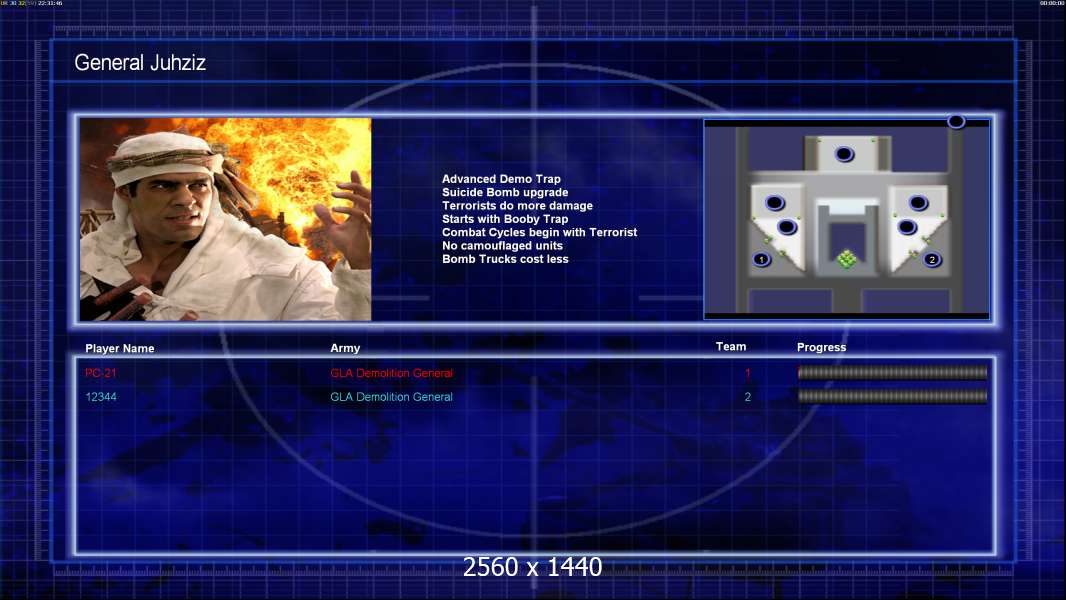The height and width of the screenshot is (600, 1066).
Task: Click the marker at the minimap's top-right corner
Action: (956, 122)
